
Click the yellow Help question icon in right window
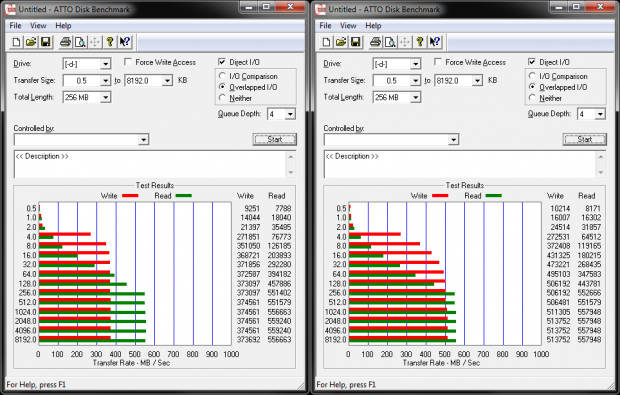[x=420, y=42]
